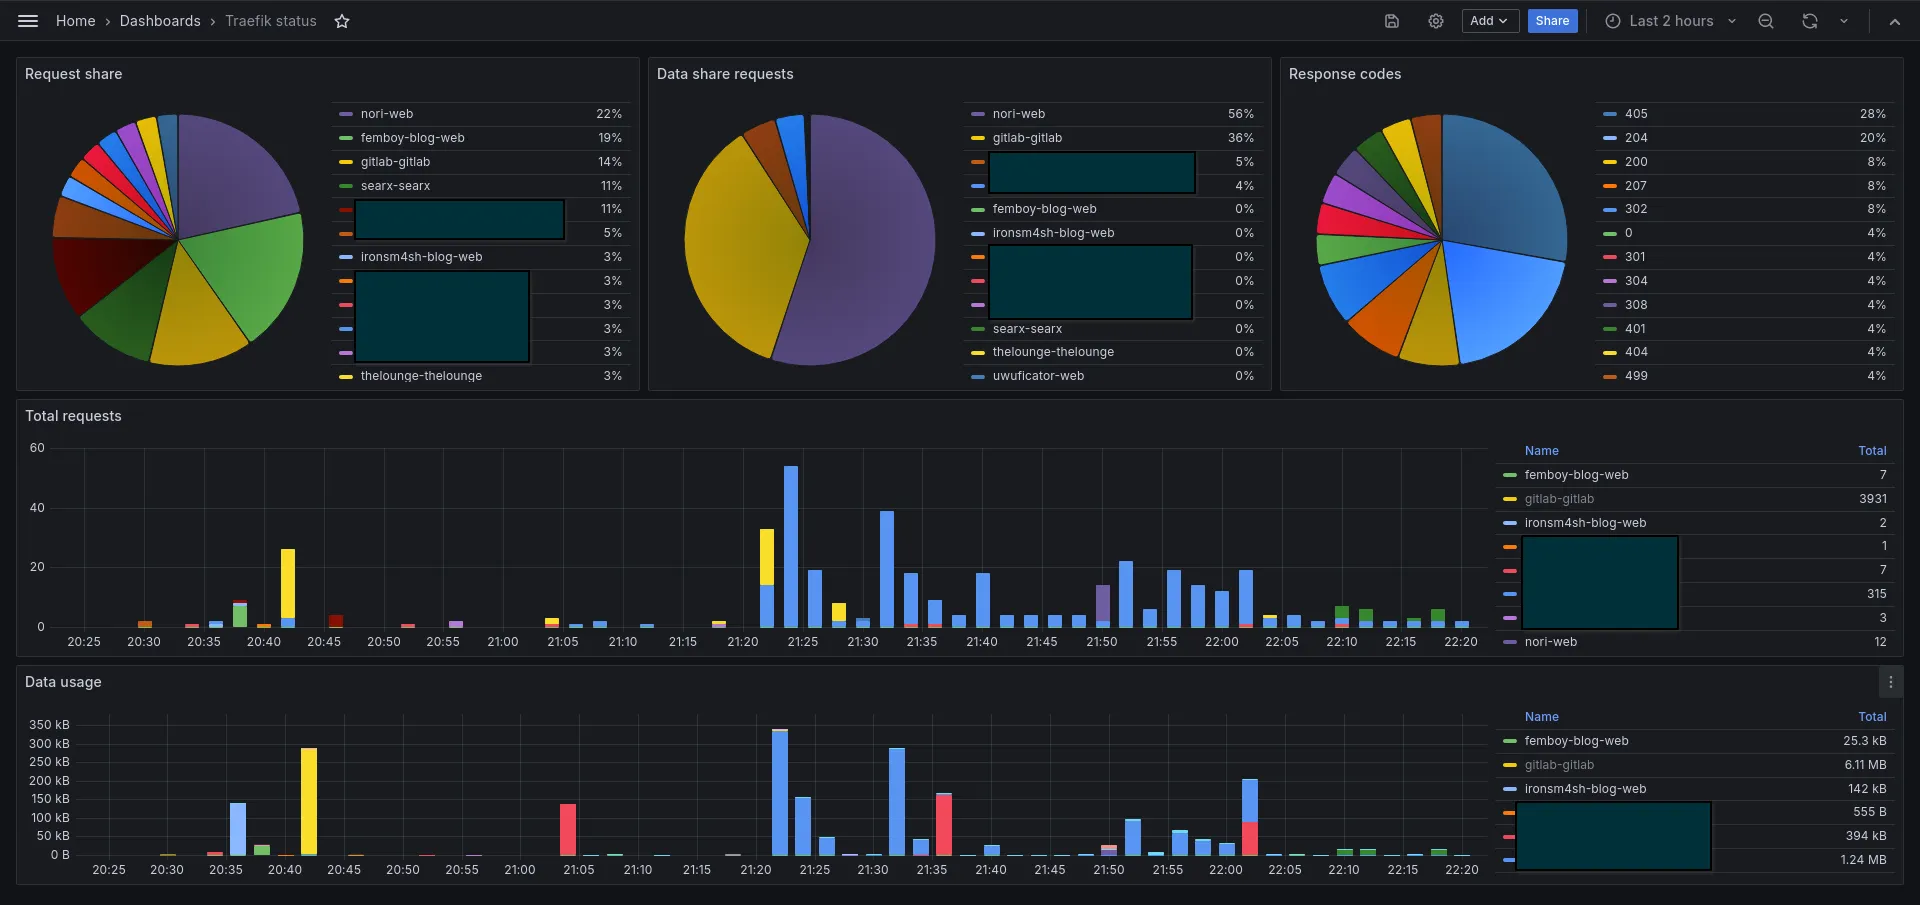1920x905 pixels.
Task: Click the save dashboard icon
Action: pyautogui.click(x=1391, y=21)
